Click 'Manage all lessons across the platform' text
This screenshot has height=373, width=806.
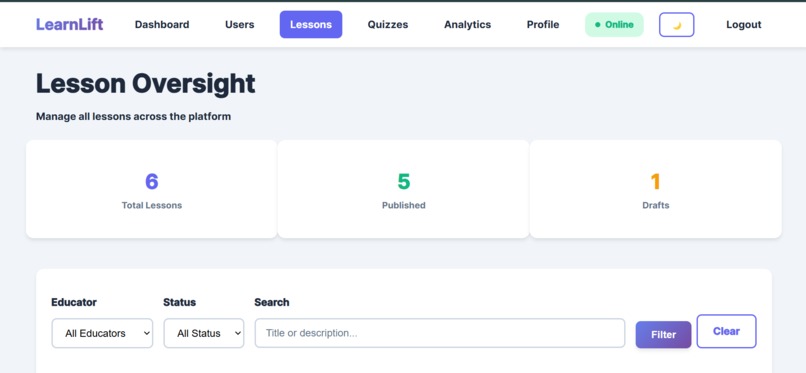click(133, 117)
